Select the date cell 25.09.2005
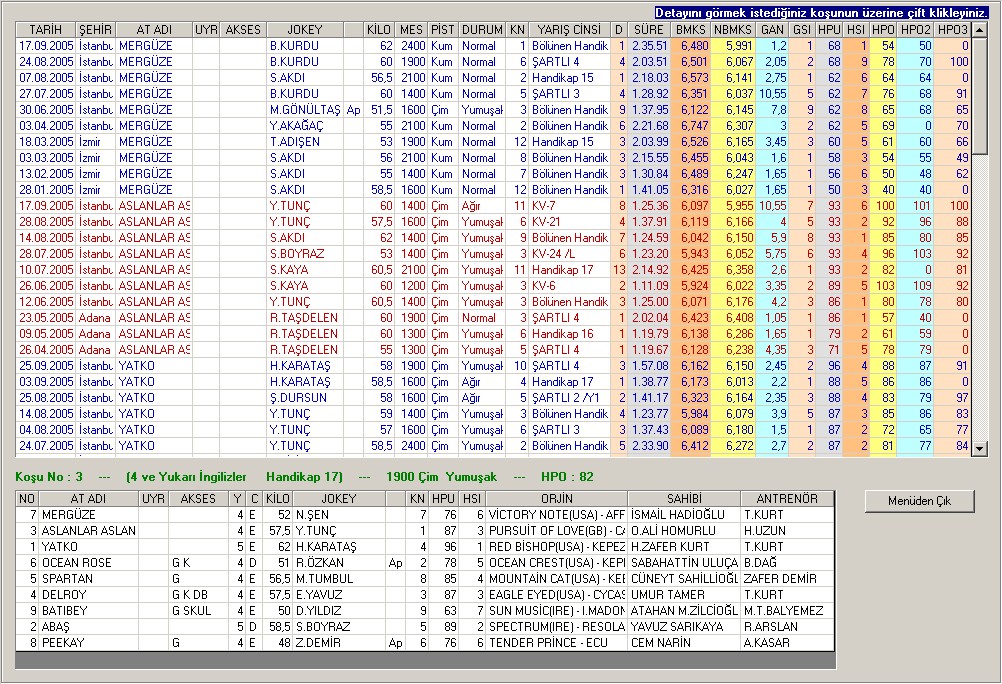Screen dimensions: 1002x684 (46, 366)
